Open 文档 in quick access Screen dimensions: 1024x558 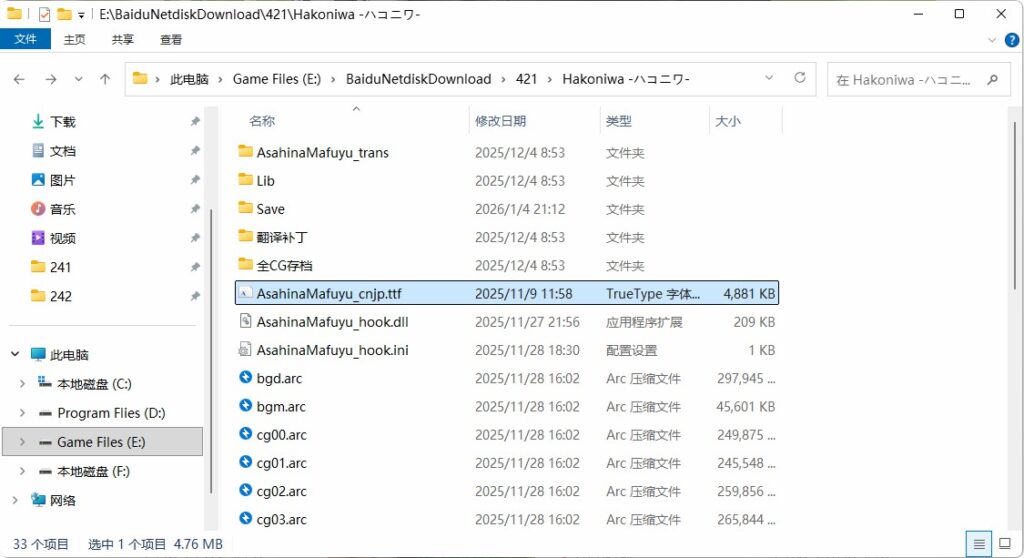(63, 151)
